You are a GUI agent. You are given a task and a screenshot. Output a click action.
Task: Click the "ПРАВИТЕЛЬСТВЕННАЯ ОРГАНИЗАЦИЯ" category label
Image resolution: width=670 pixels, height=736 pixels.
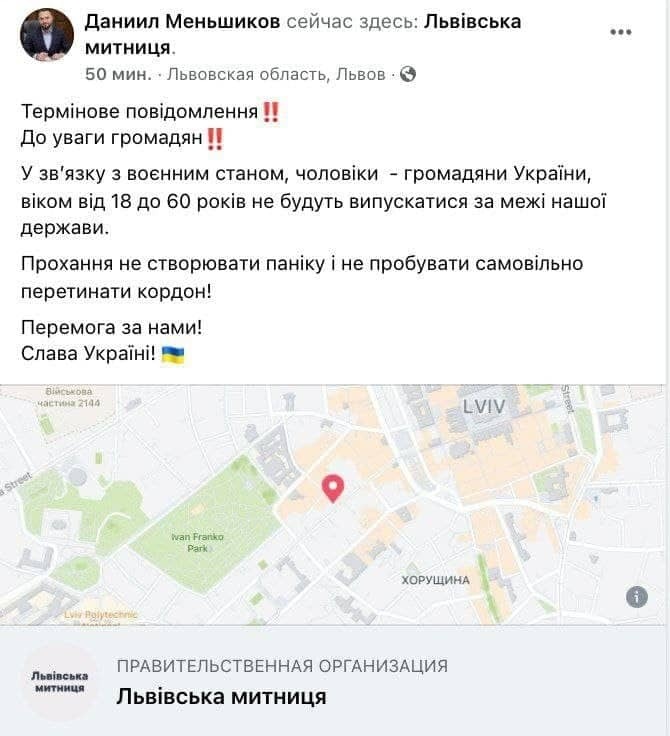coord(282,666)
